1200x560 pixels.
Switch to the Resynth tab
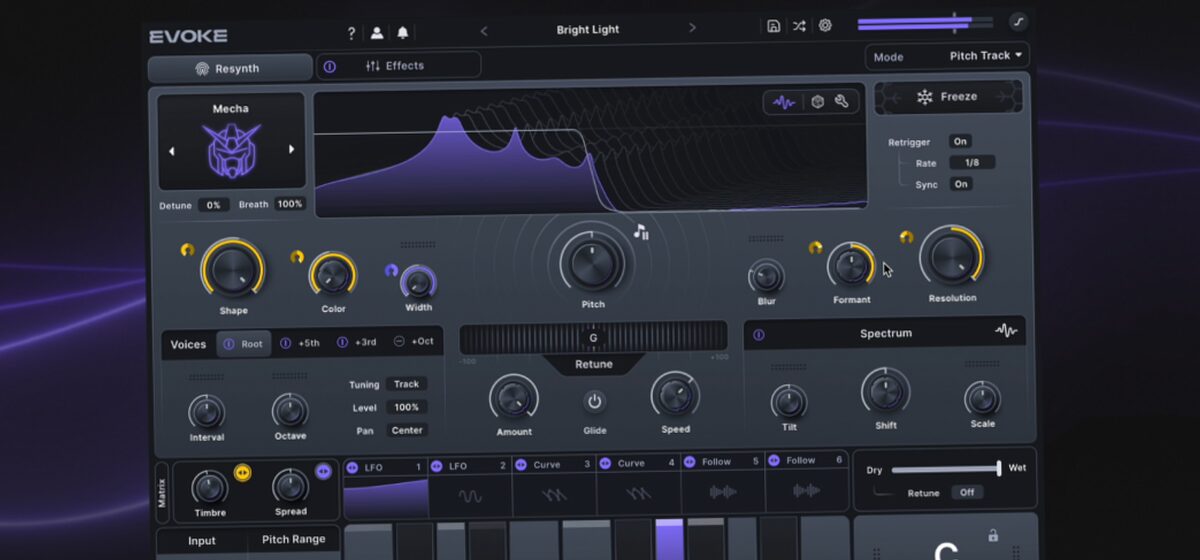(230, 69)
